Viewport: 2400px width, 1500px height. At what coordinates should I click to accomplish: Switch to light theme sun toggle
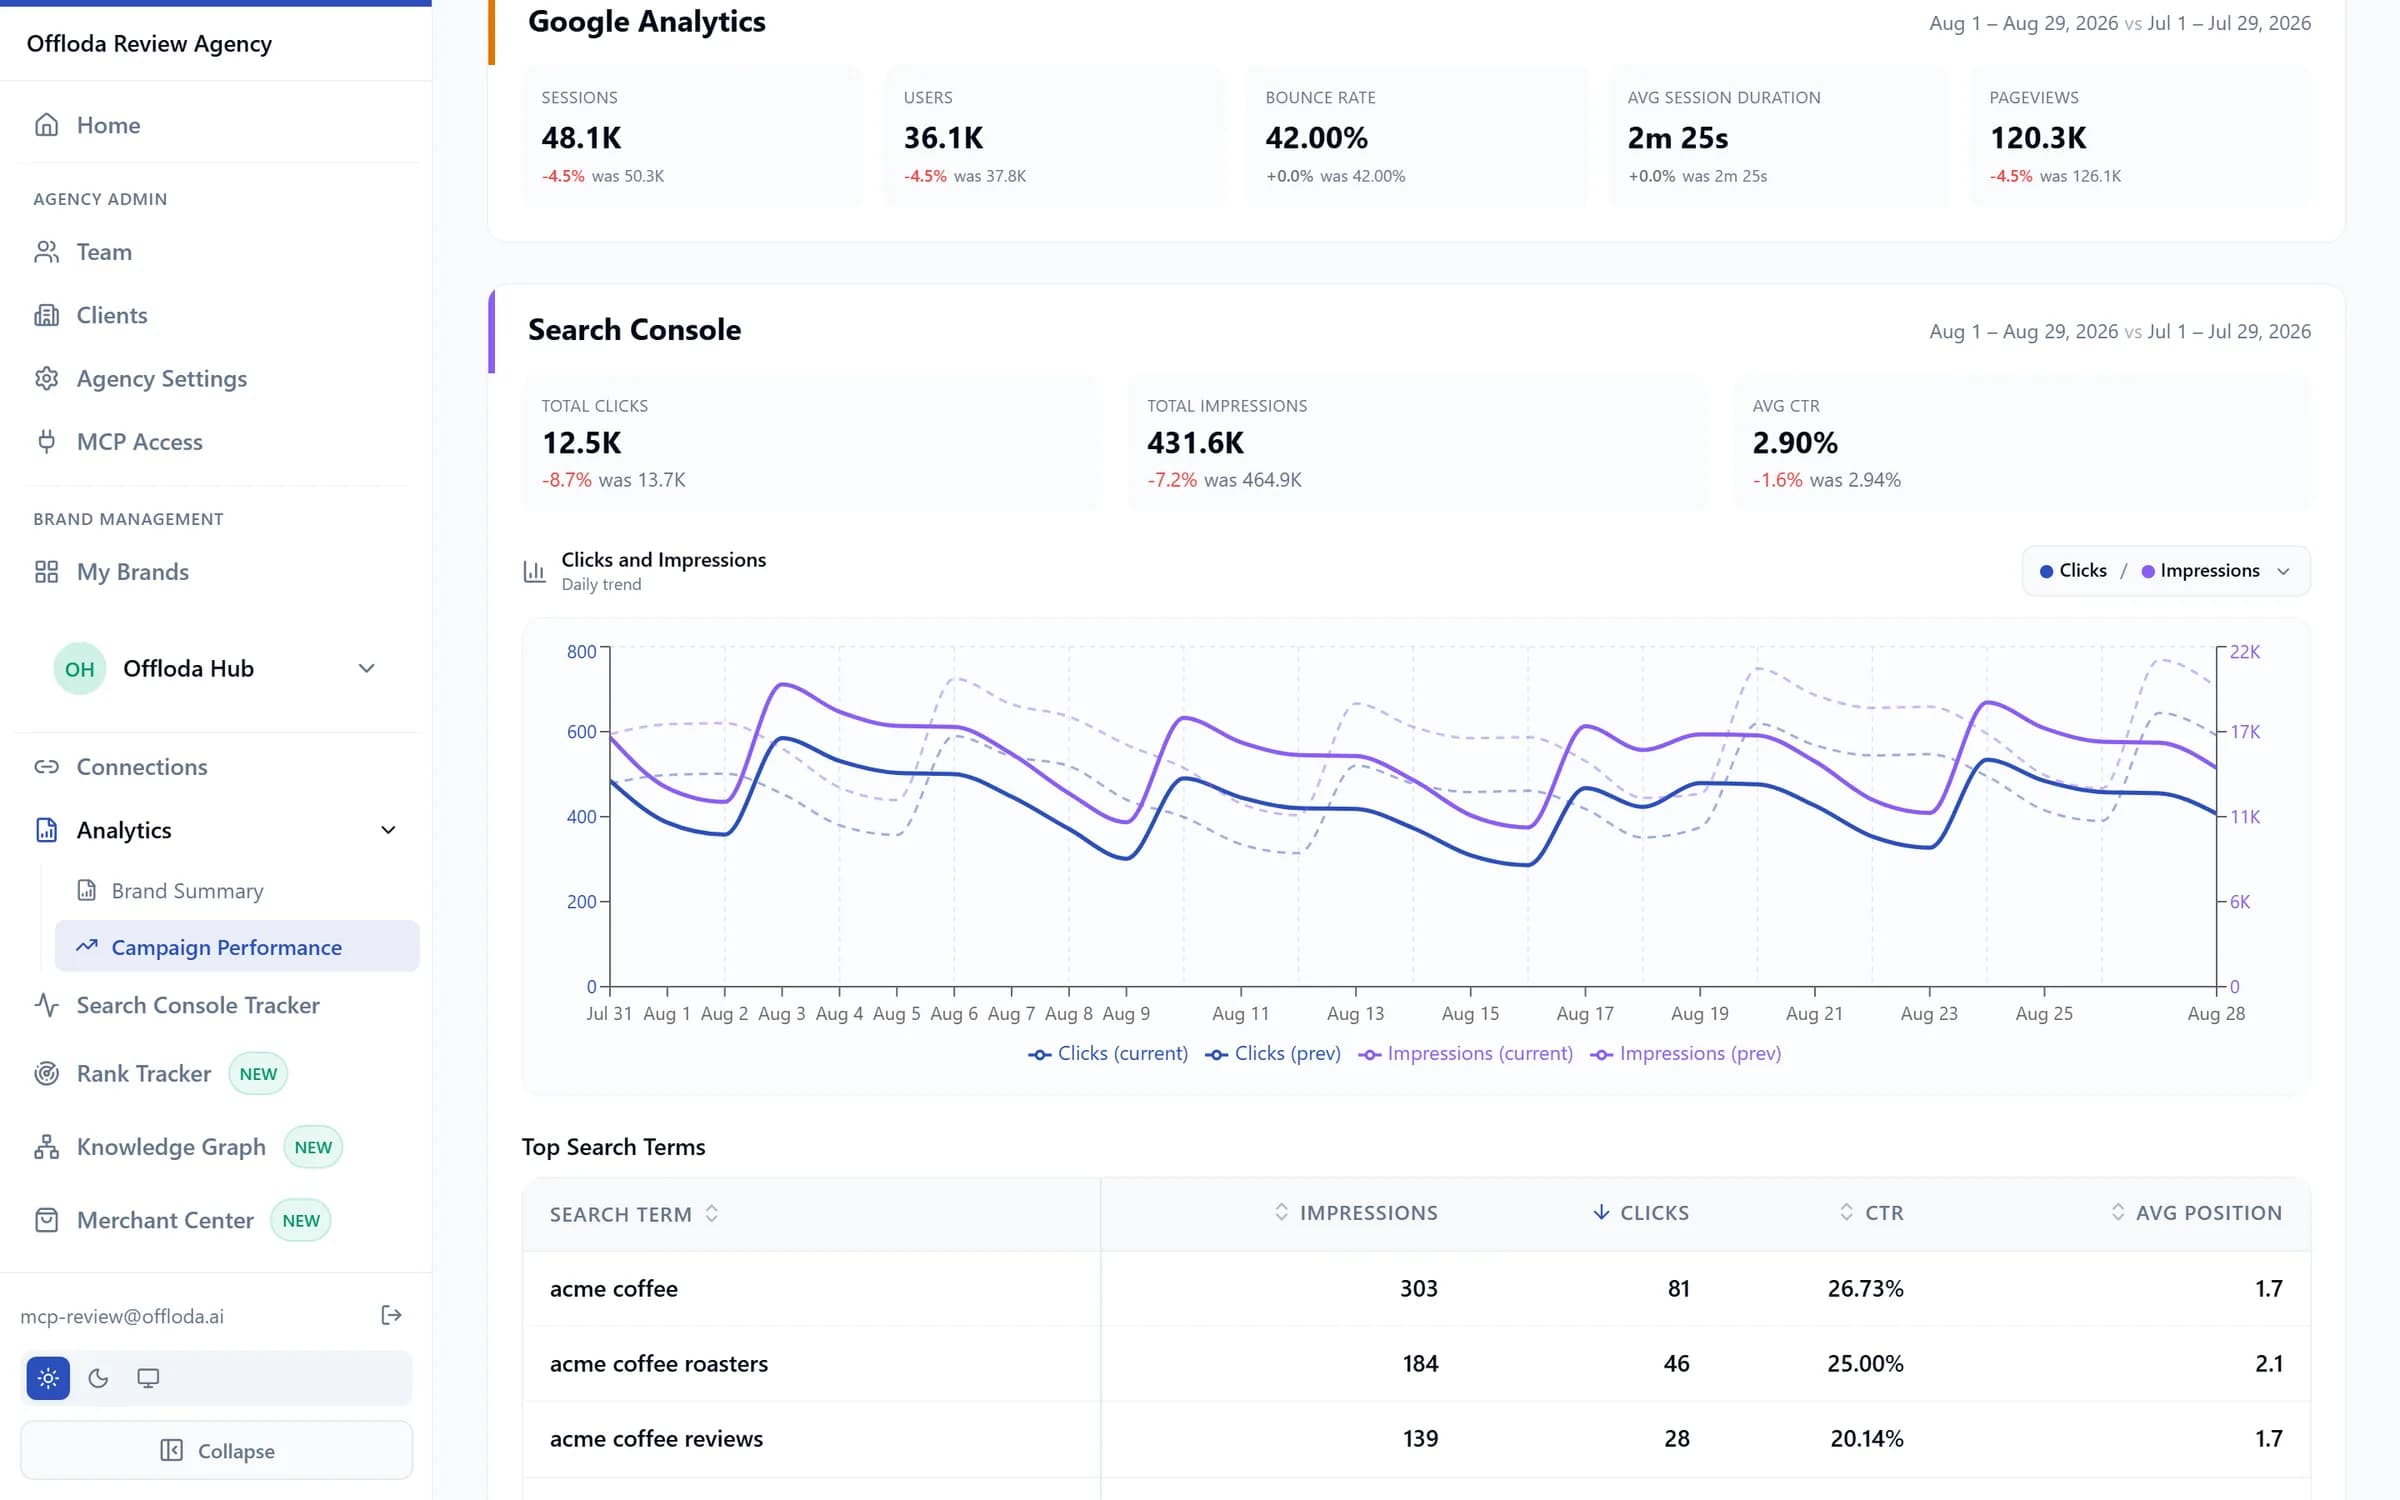click(x=48, y=1378)
